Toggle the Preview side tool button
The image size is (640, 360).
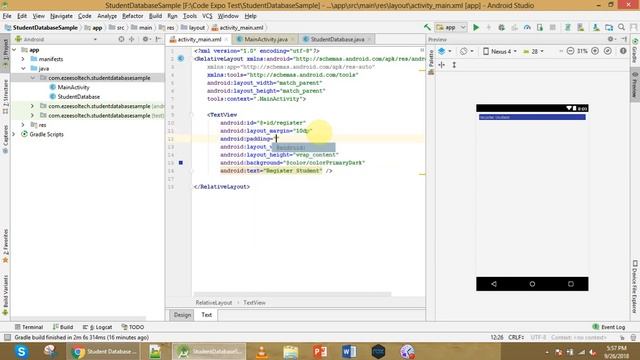(635, 85)
